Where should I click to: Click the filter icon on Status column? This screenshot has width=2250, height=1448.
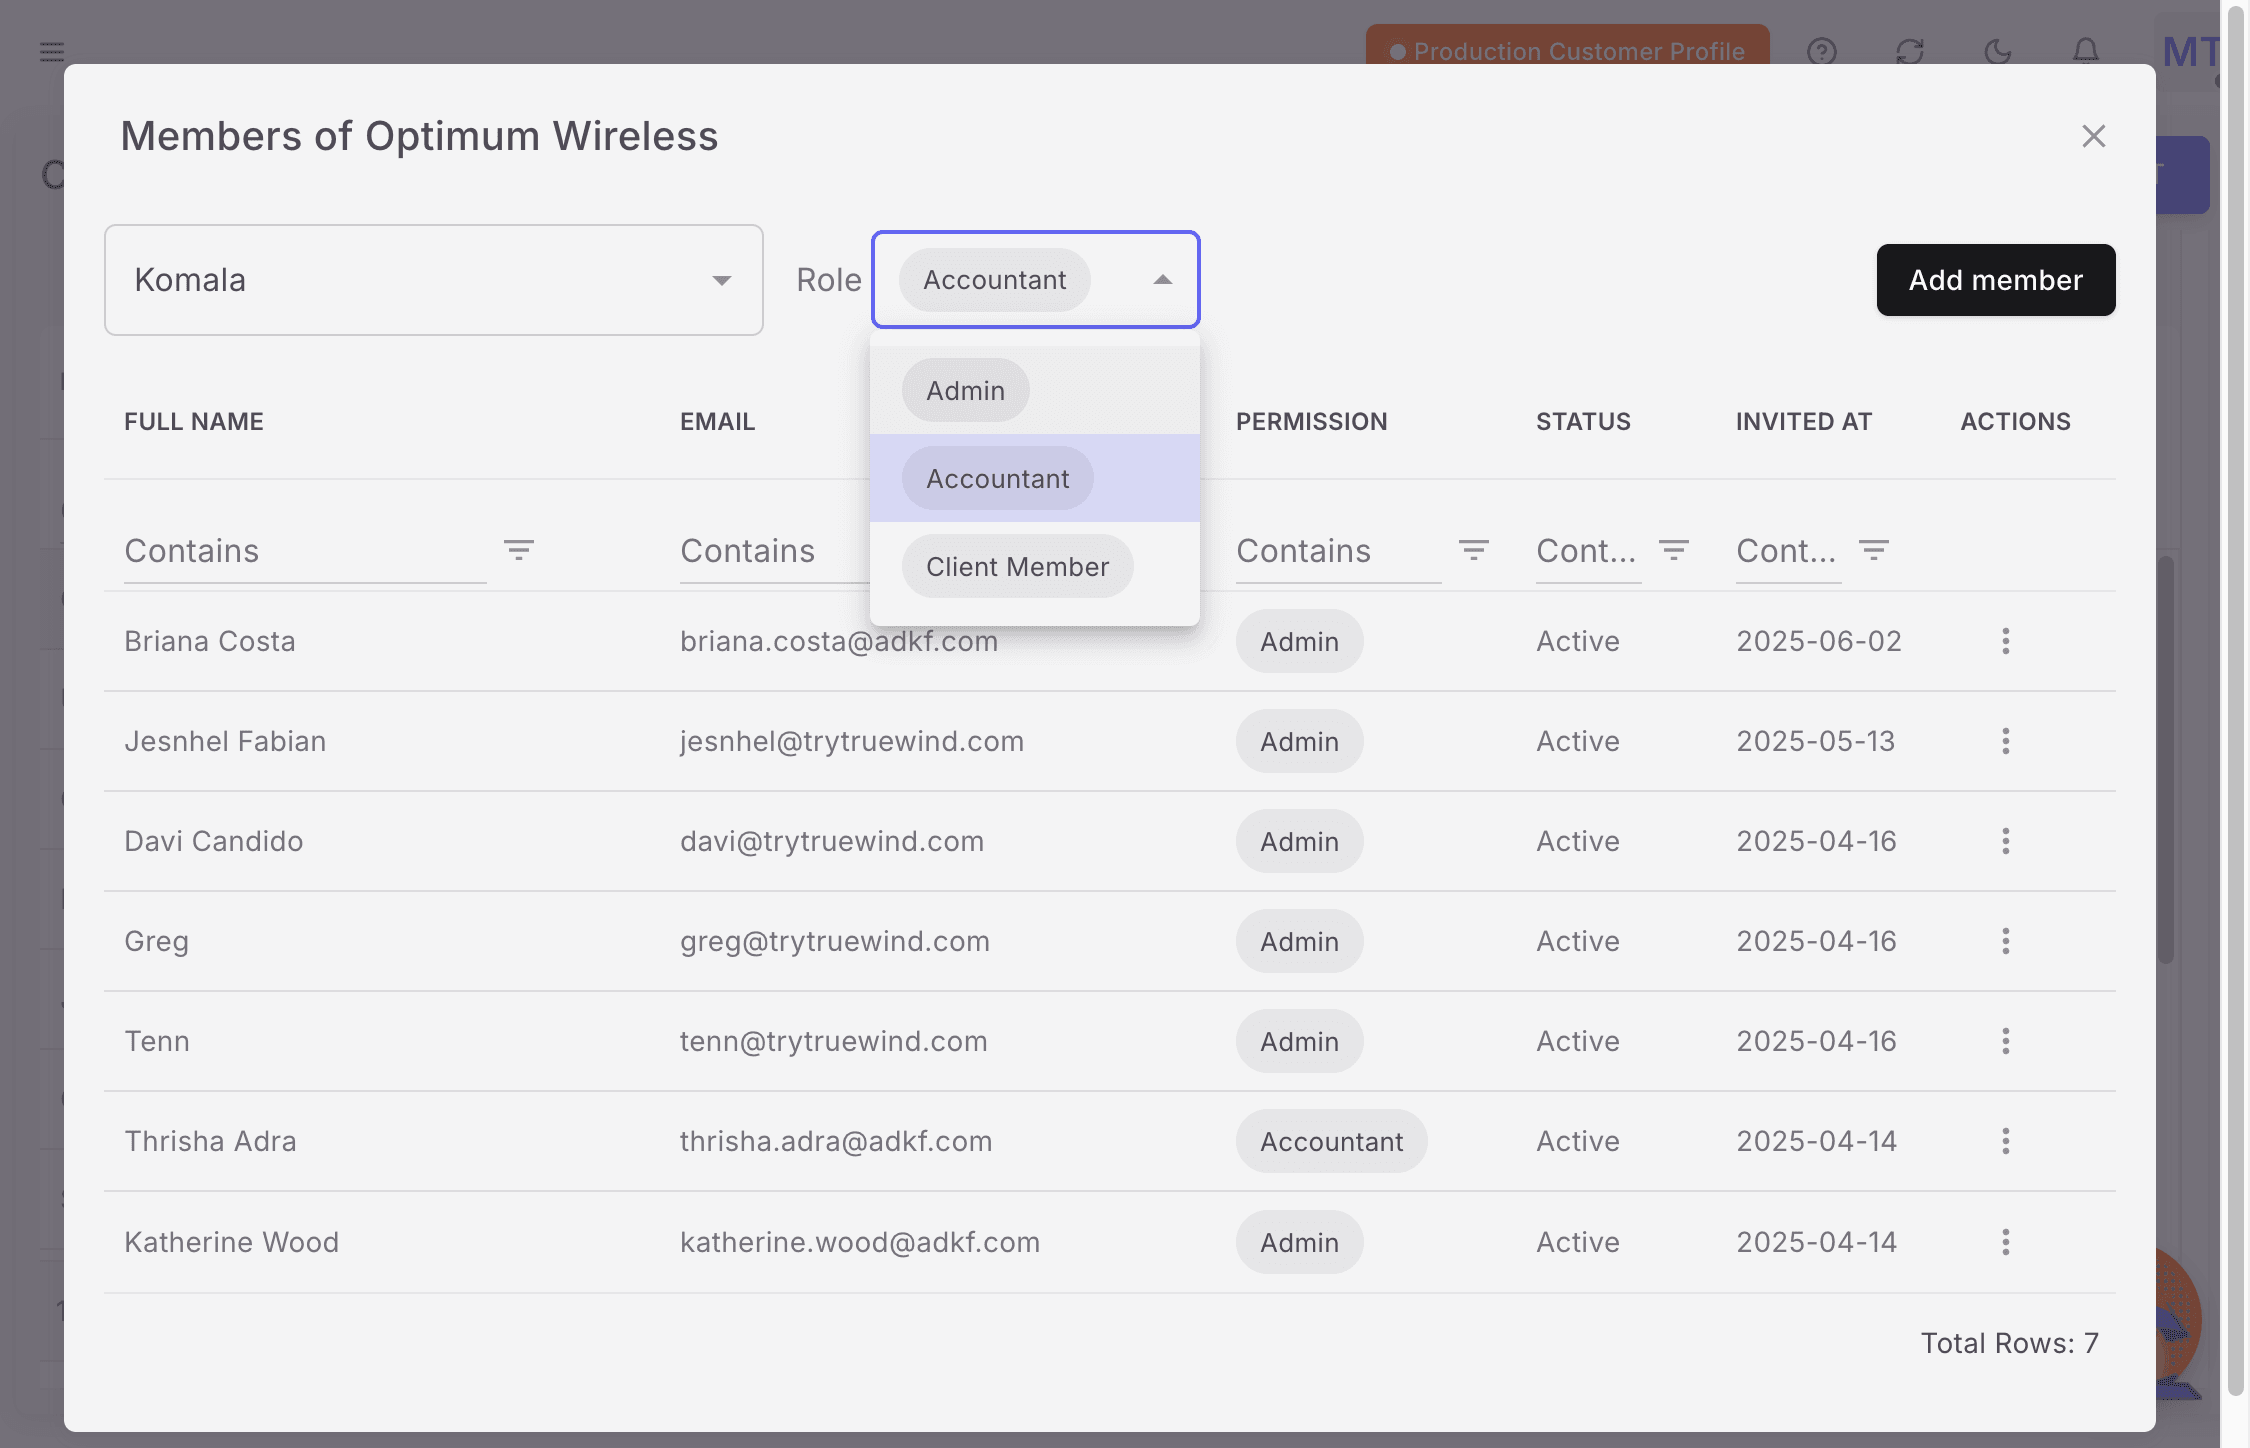coord(1673,550)
